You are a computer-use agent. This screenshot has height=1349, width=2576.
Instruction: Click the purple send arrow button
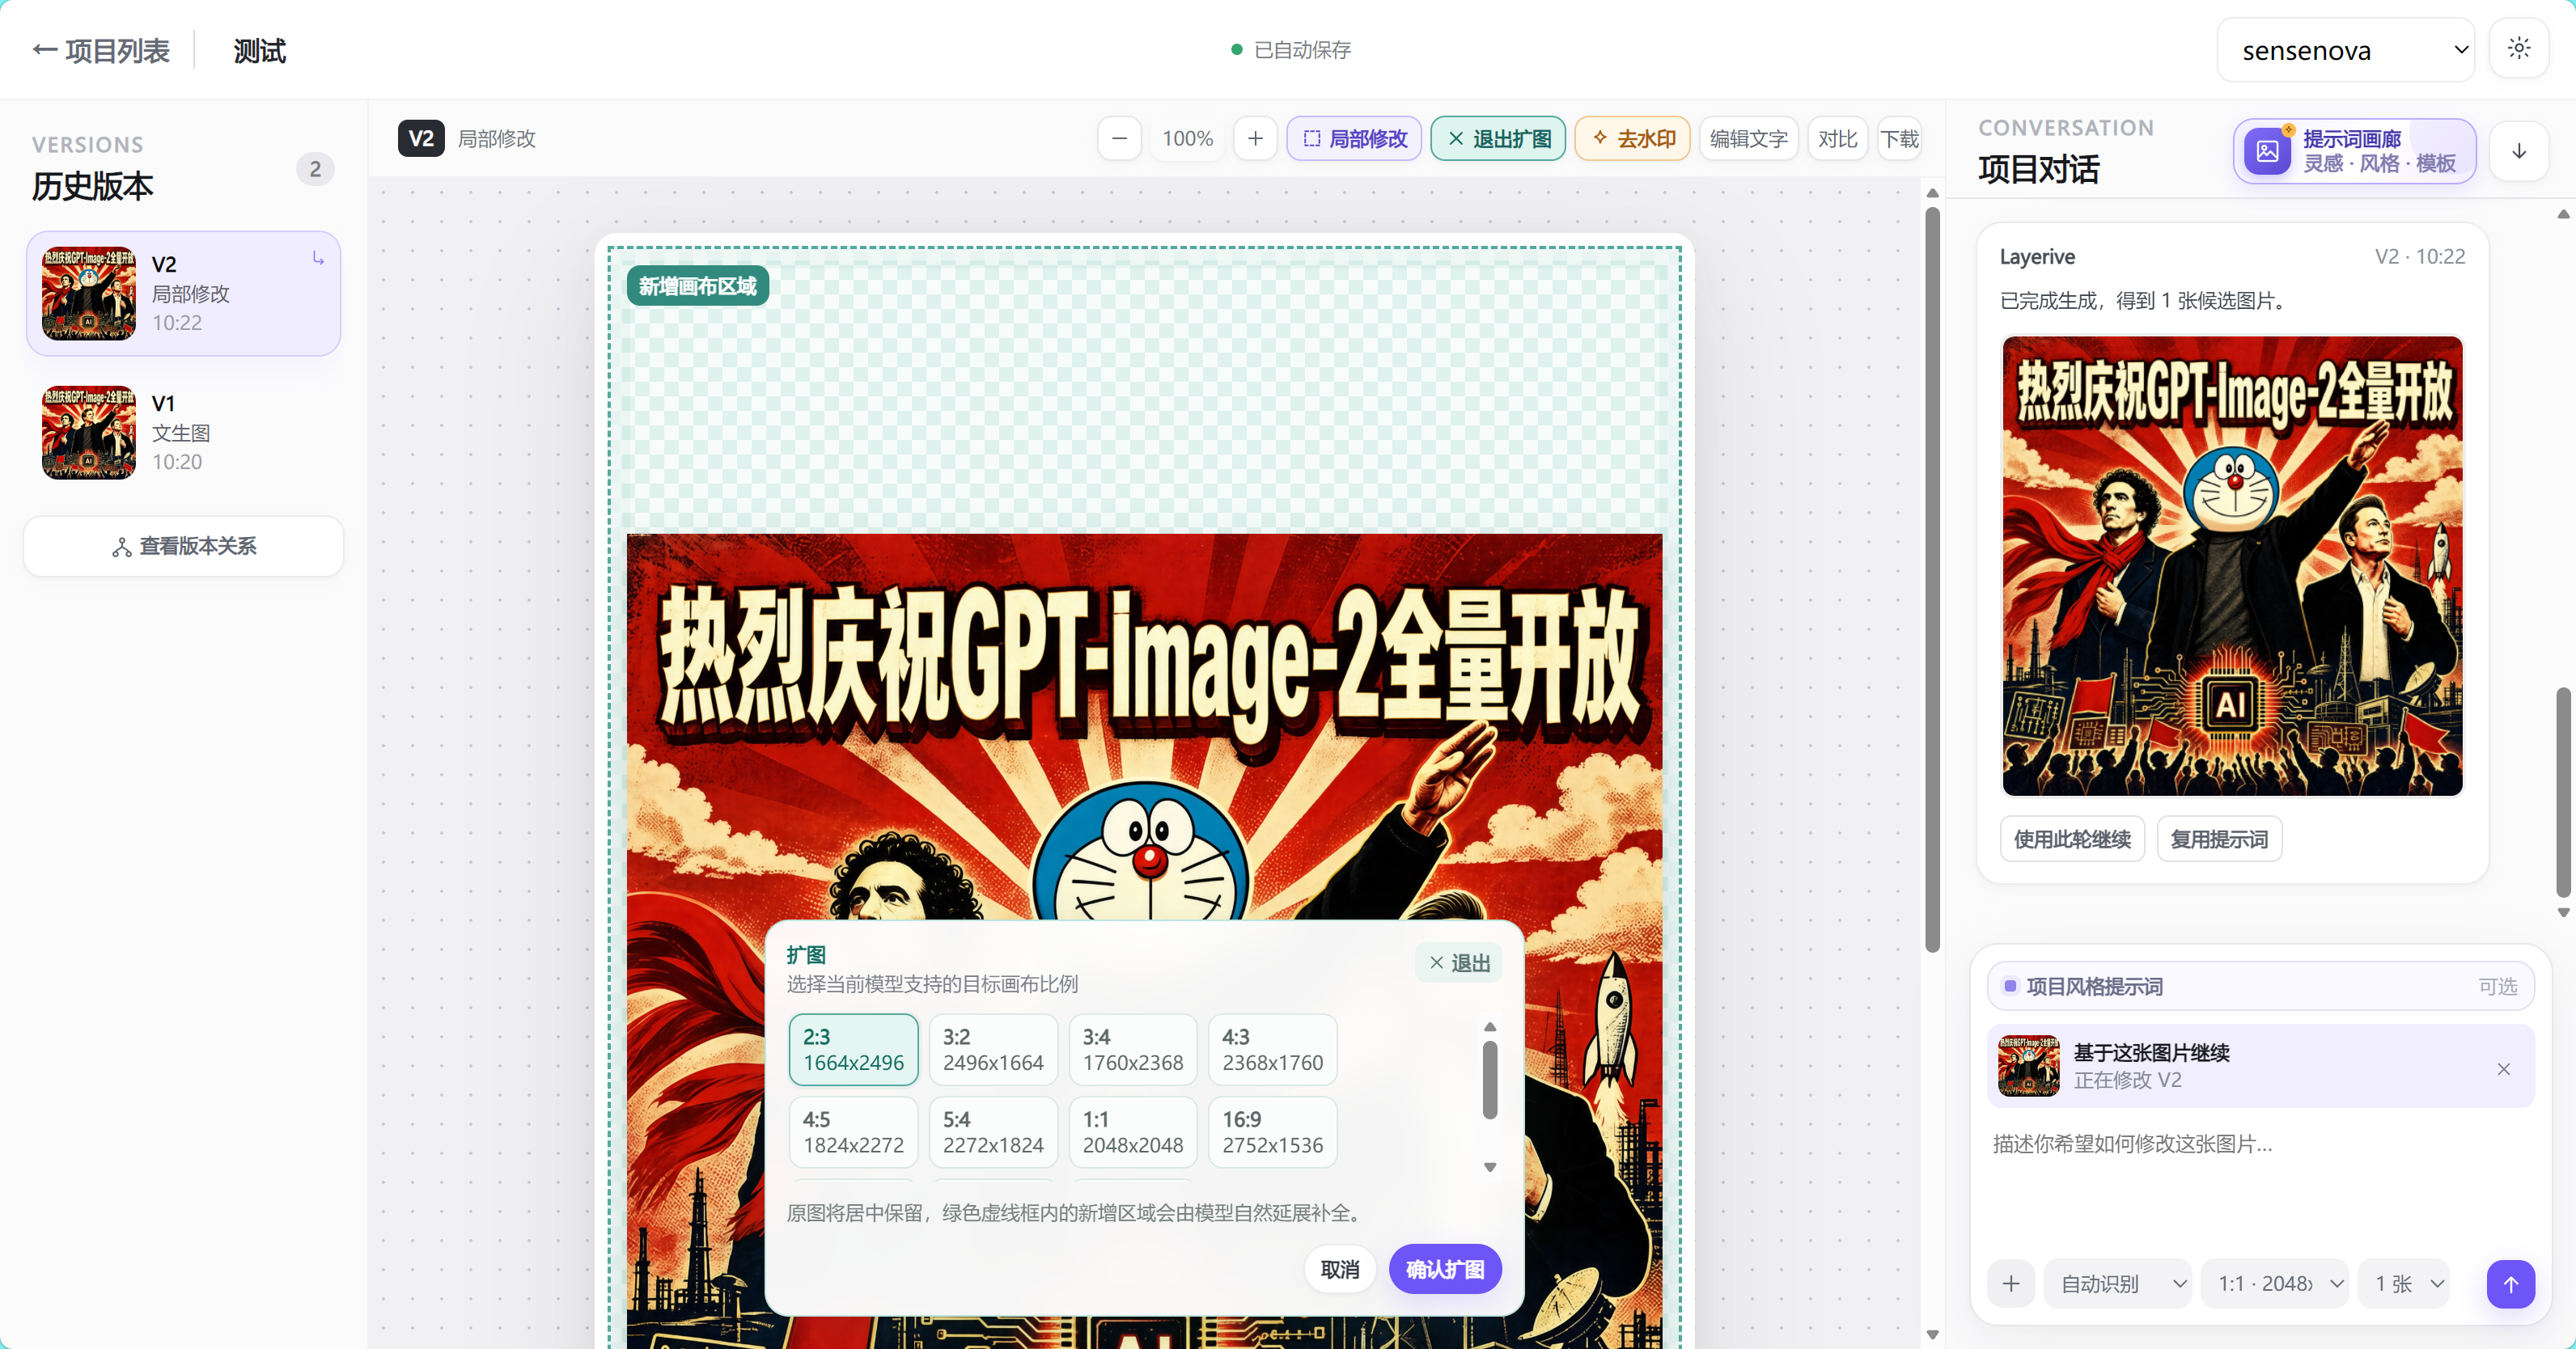[x=2510, y=1284]
